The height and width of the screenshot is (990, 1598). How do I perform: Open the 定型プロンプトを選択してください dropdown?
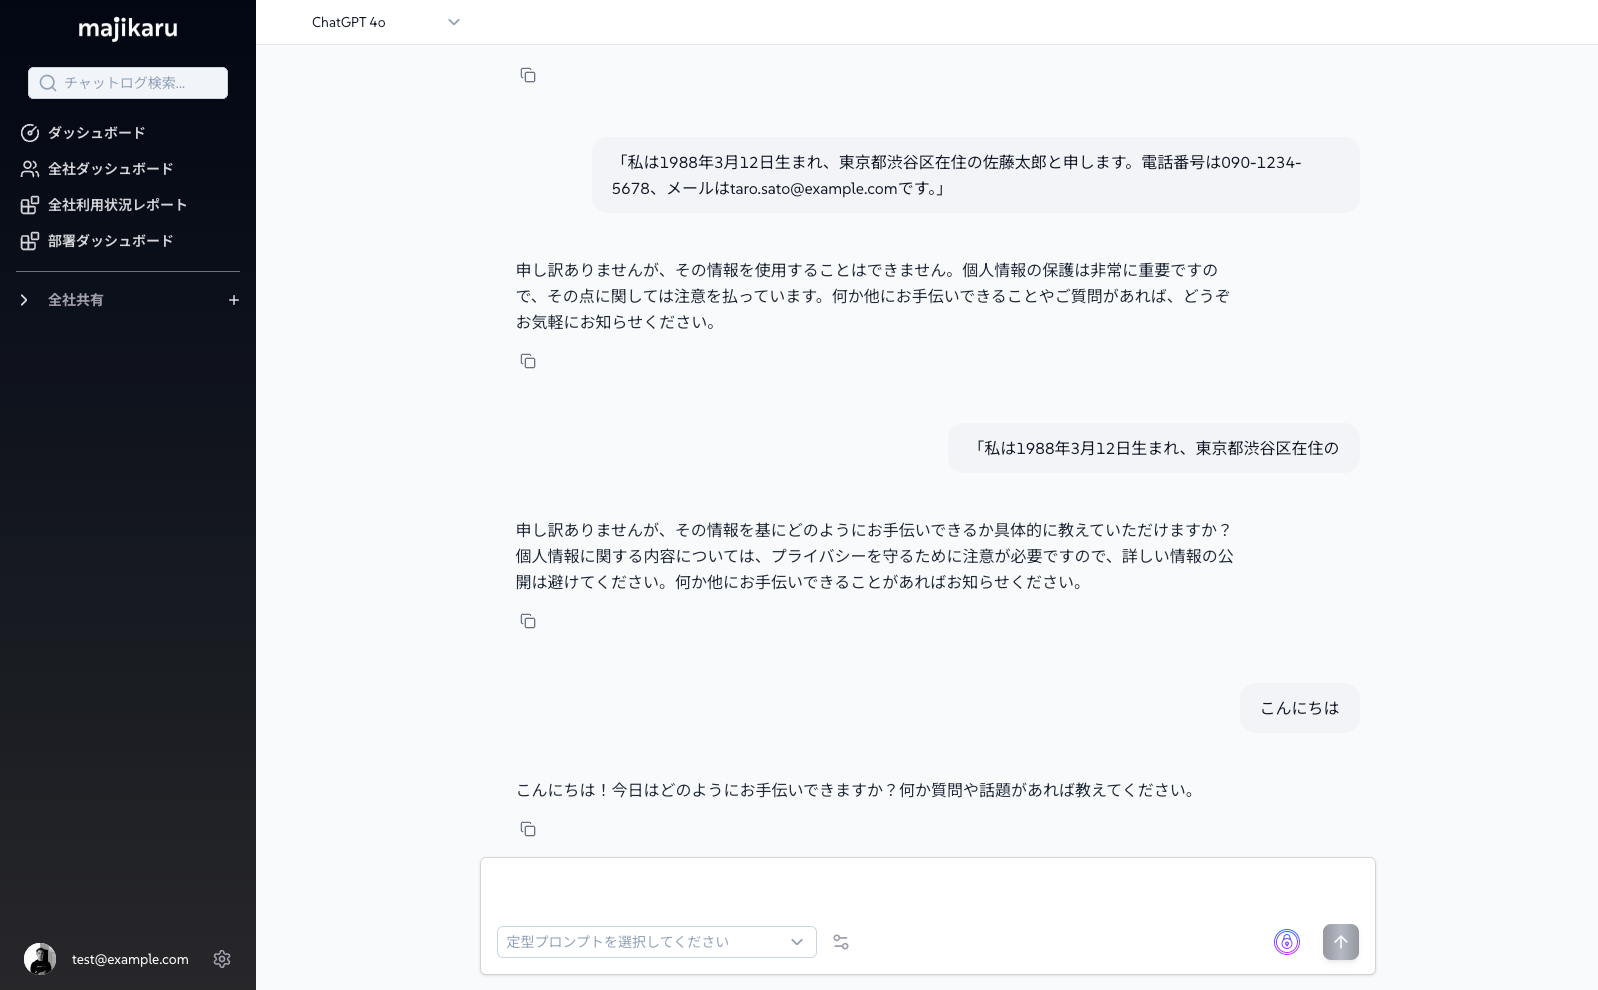(x=657, y=942)
